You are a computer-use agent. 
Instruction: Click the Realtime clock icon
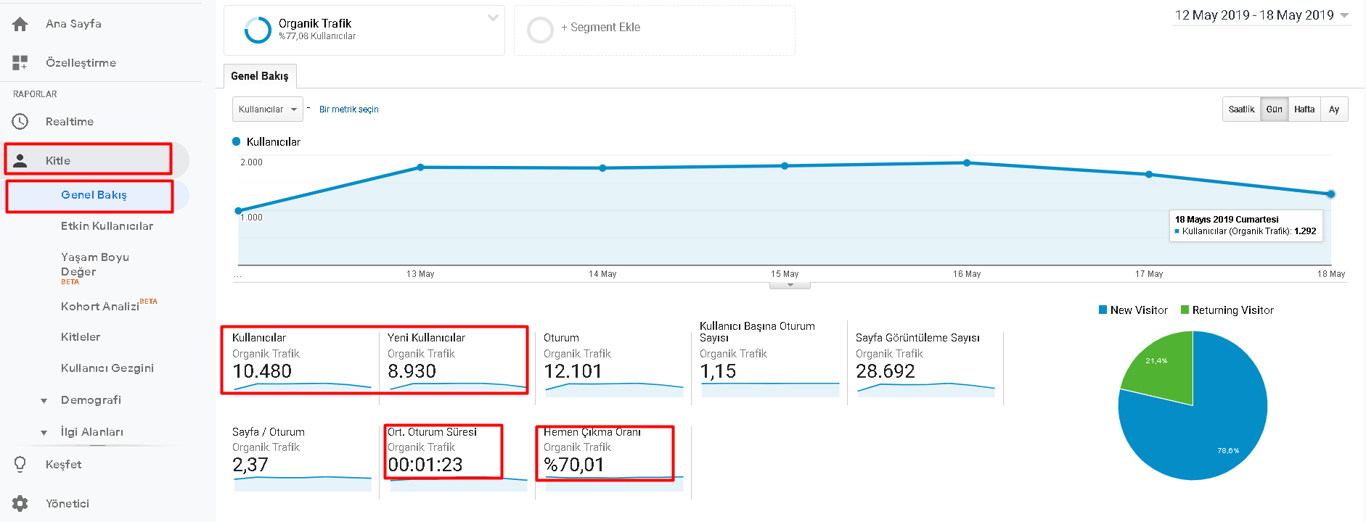[x=20, y=122]
